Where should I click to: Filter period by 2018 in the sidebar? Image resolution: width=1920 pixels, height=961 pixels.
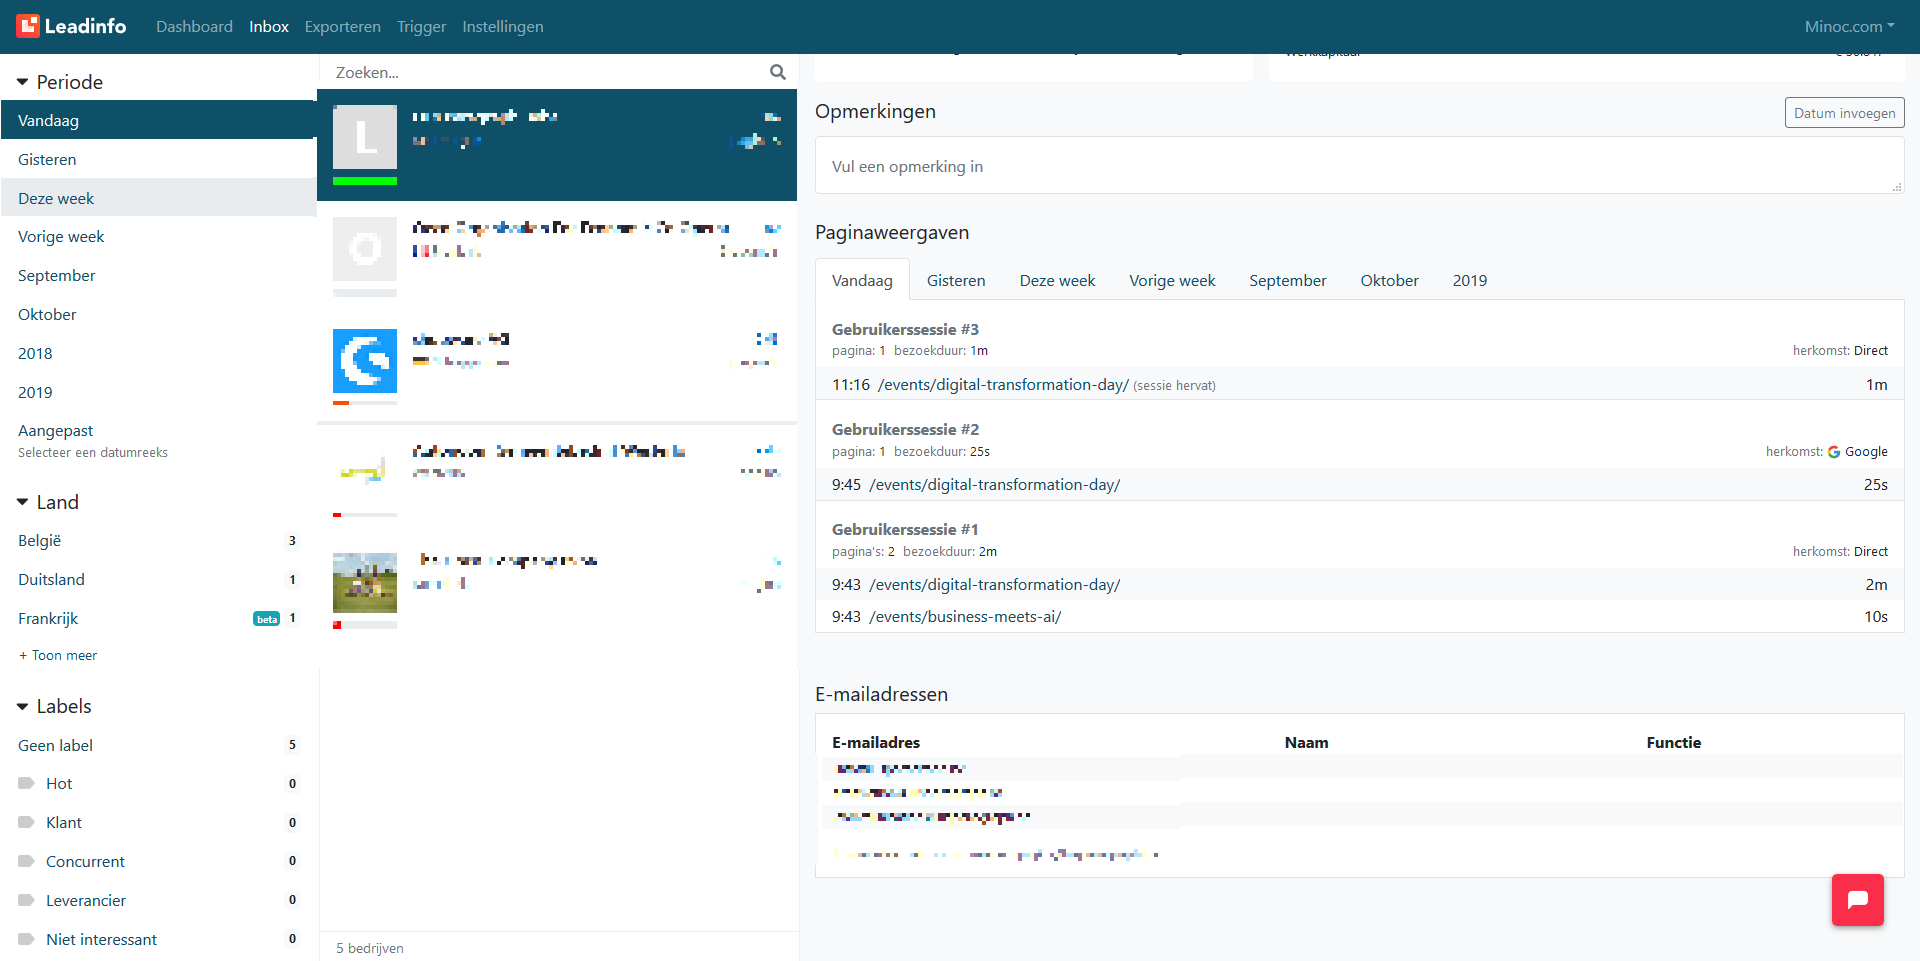tap(159, 353)
